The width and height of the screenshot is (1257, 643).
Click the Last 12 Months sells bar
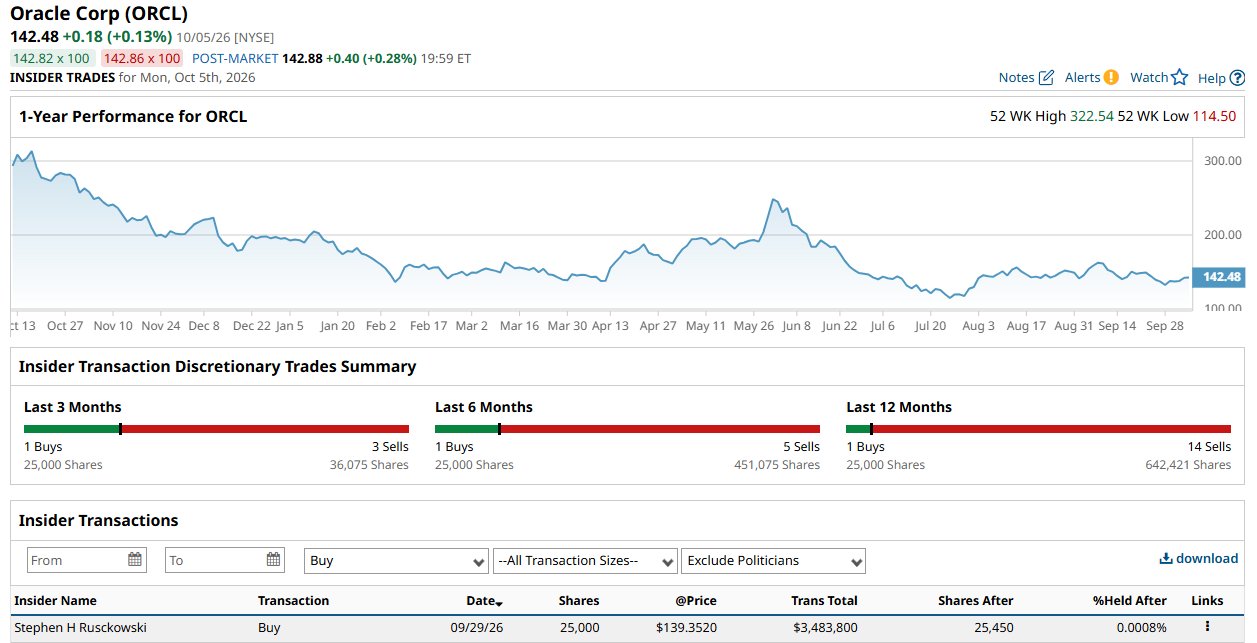[1051, 429]
